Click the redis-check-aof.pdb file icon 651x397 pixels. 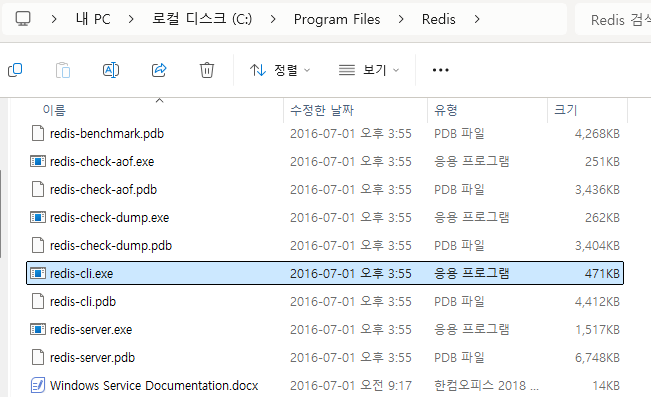tap(38, 189)
